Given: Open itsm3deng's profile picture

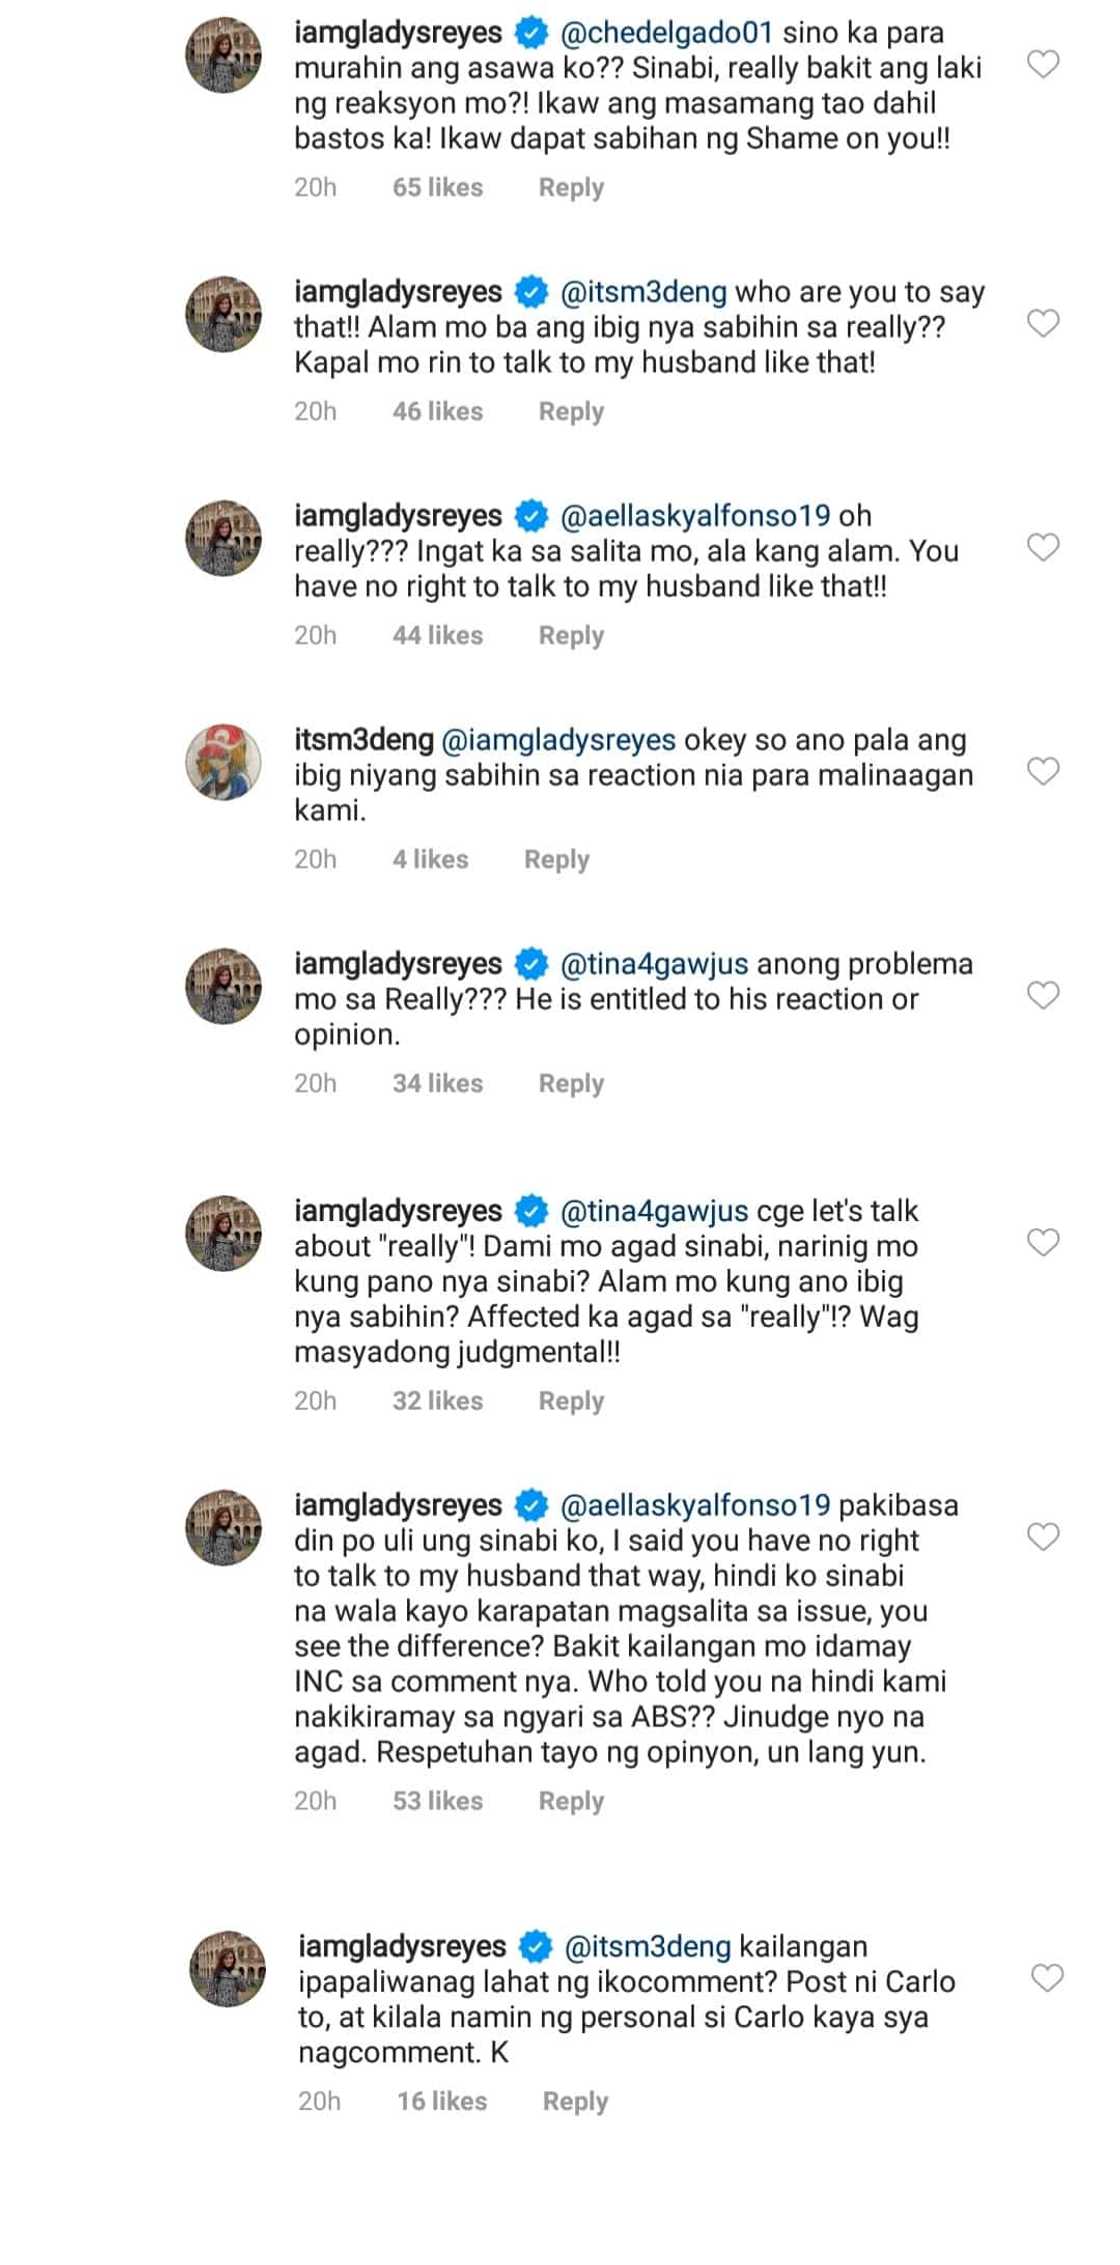Looking at the screenshot, I should tap(224, 762).
